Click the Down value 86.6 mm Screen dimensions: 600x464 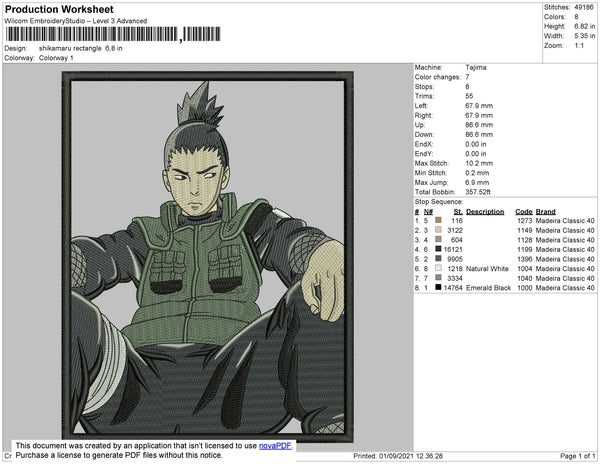click(x=479, y=134)
